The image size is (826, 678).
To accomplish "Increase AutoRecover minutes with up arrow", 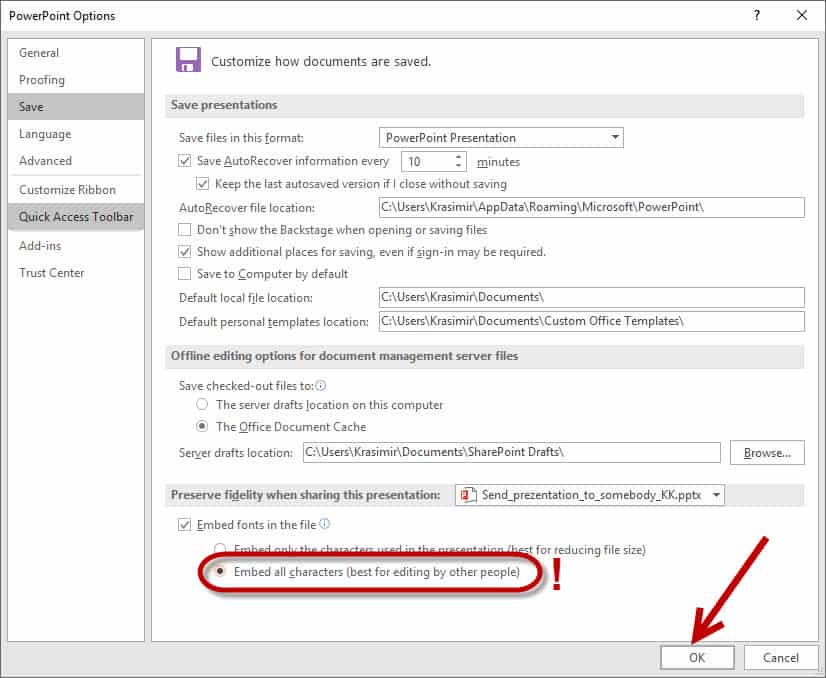I will click(458, 156).
